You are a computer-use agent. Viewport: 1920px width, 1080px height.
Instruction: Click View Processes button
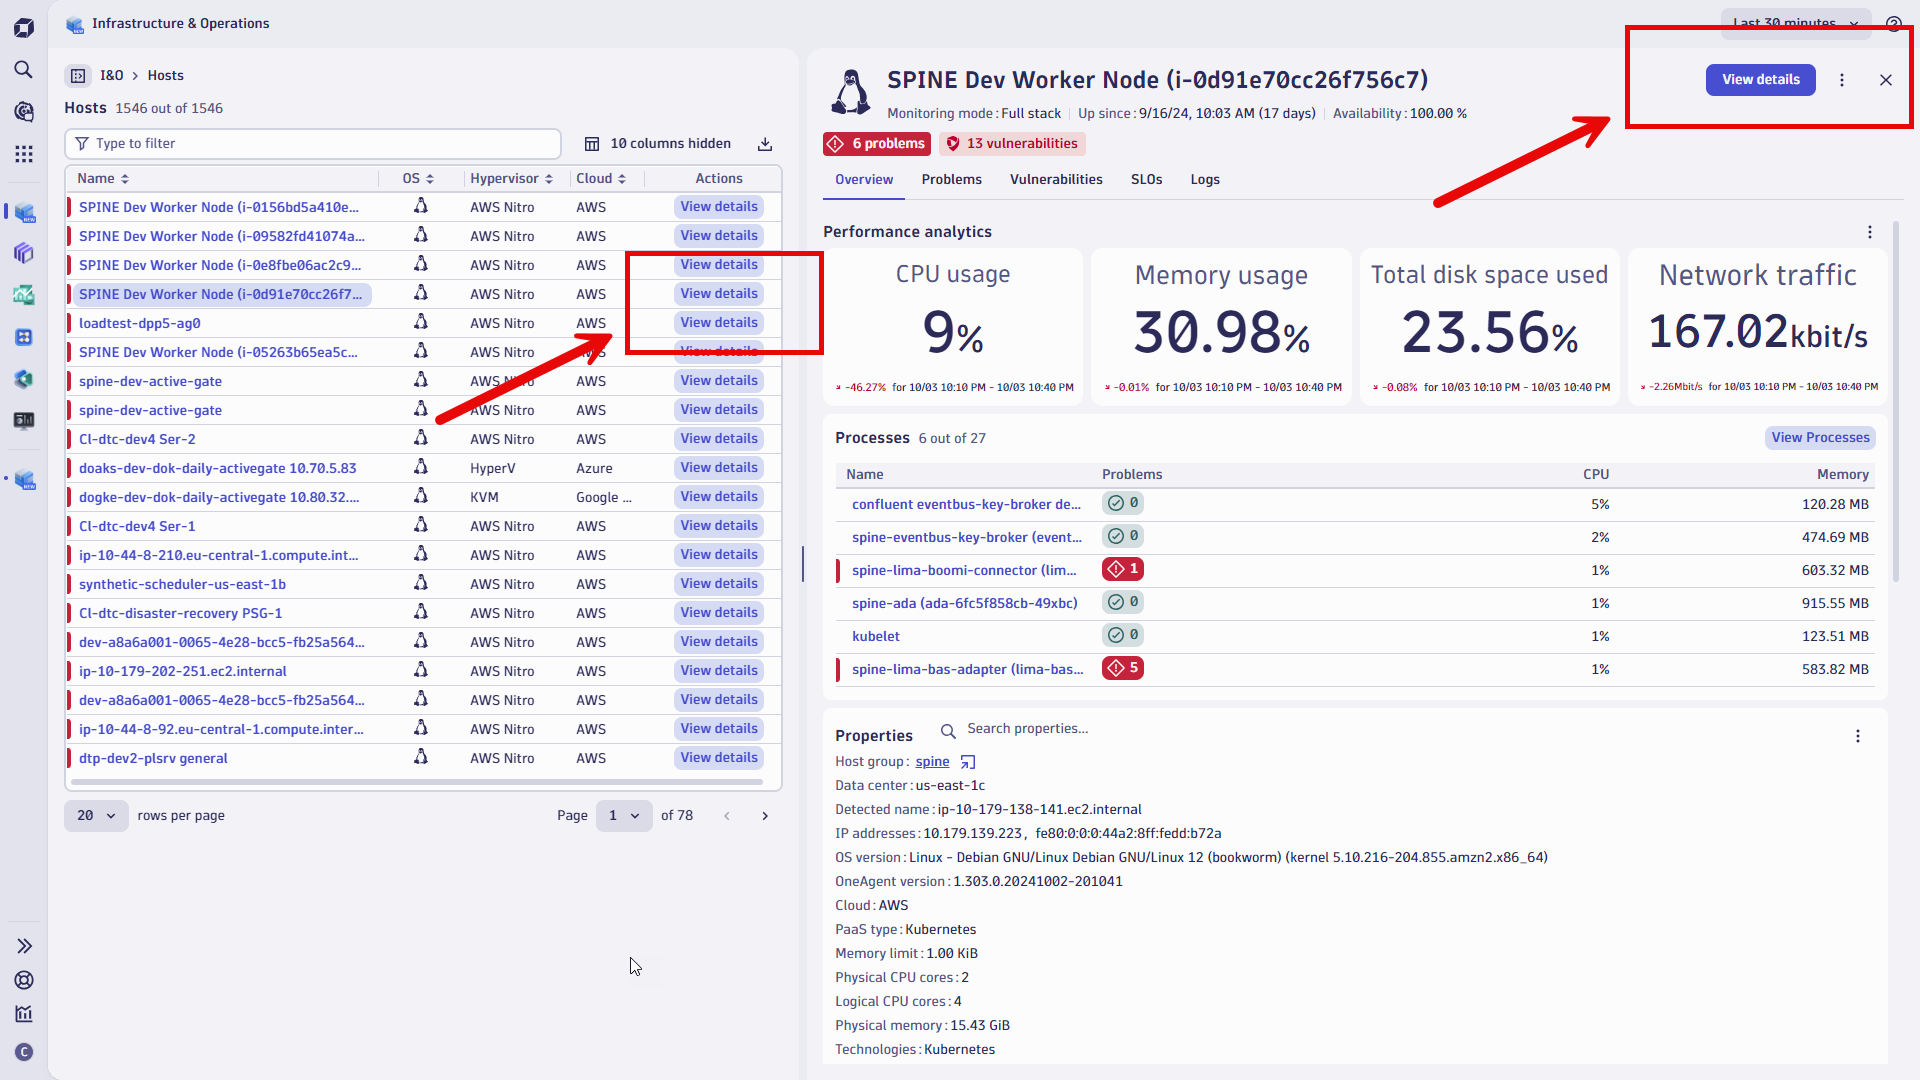pos(1820,437)
